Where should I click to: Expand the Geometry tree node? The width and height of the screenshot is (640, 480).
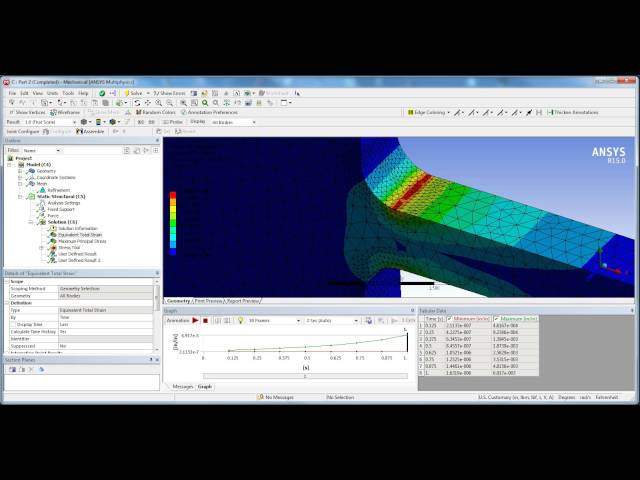pos(20,171)
